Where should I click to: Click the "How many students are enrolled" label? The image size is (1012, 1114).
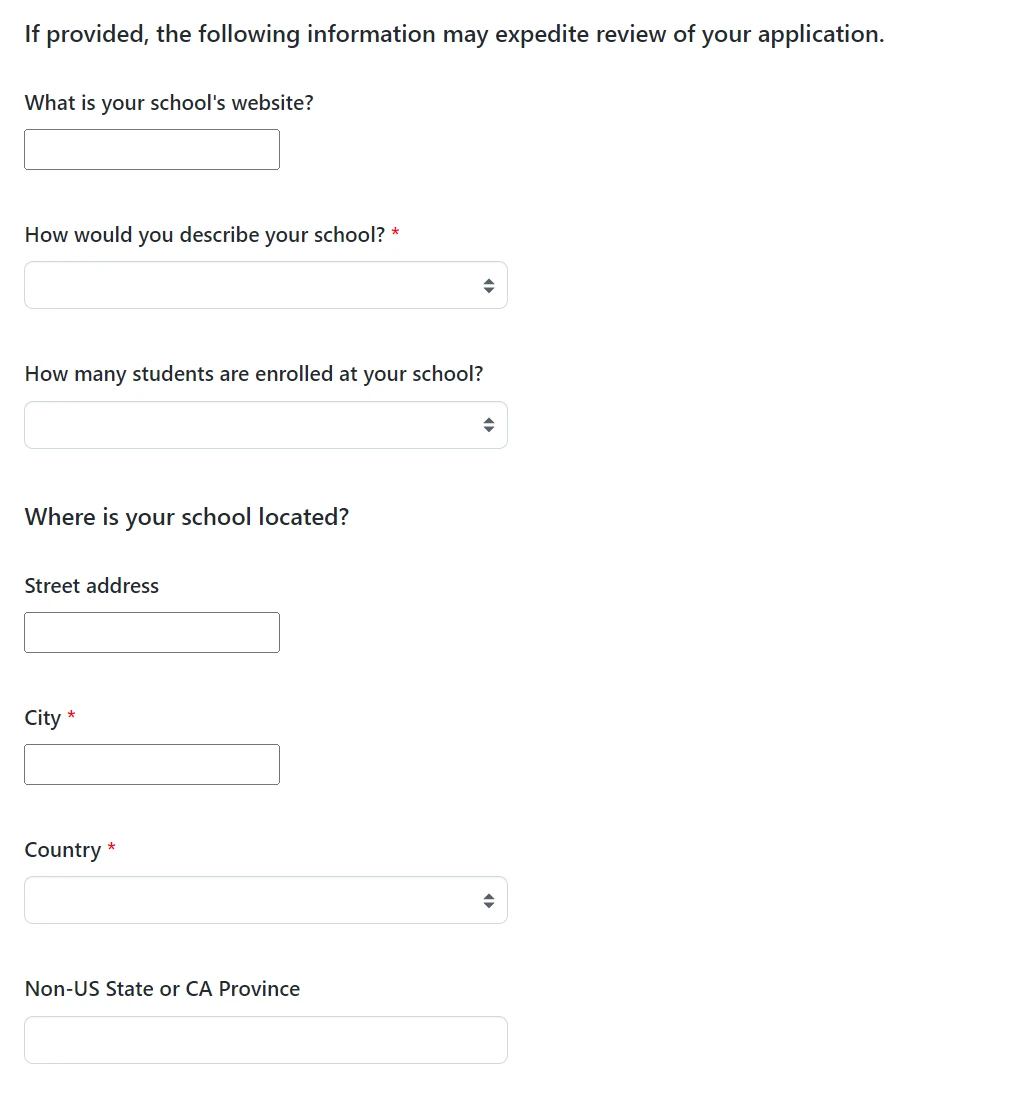click(x=254, y=374)
